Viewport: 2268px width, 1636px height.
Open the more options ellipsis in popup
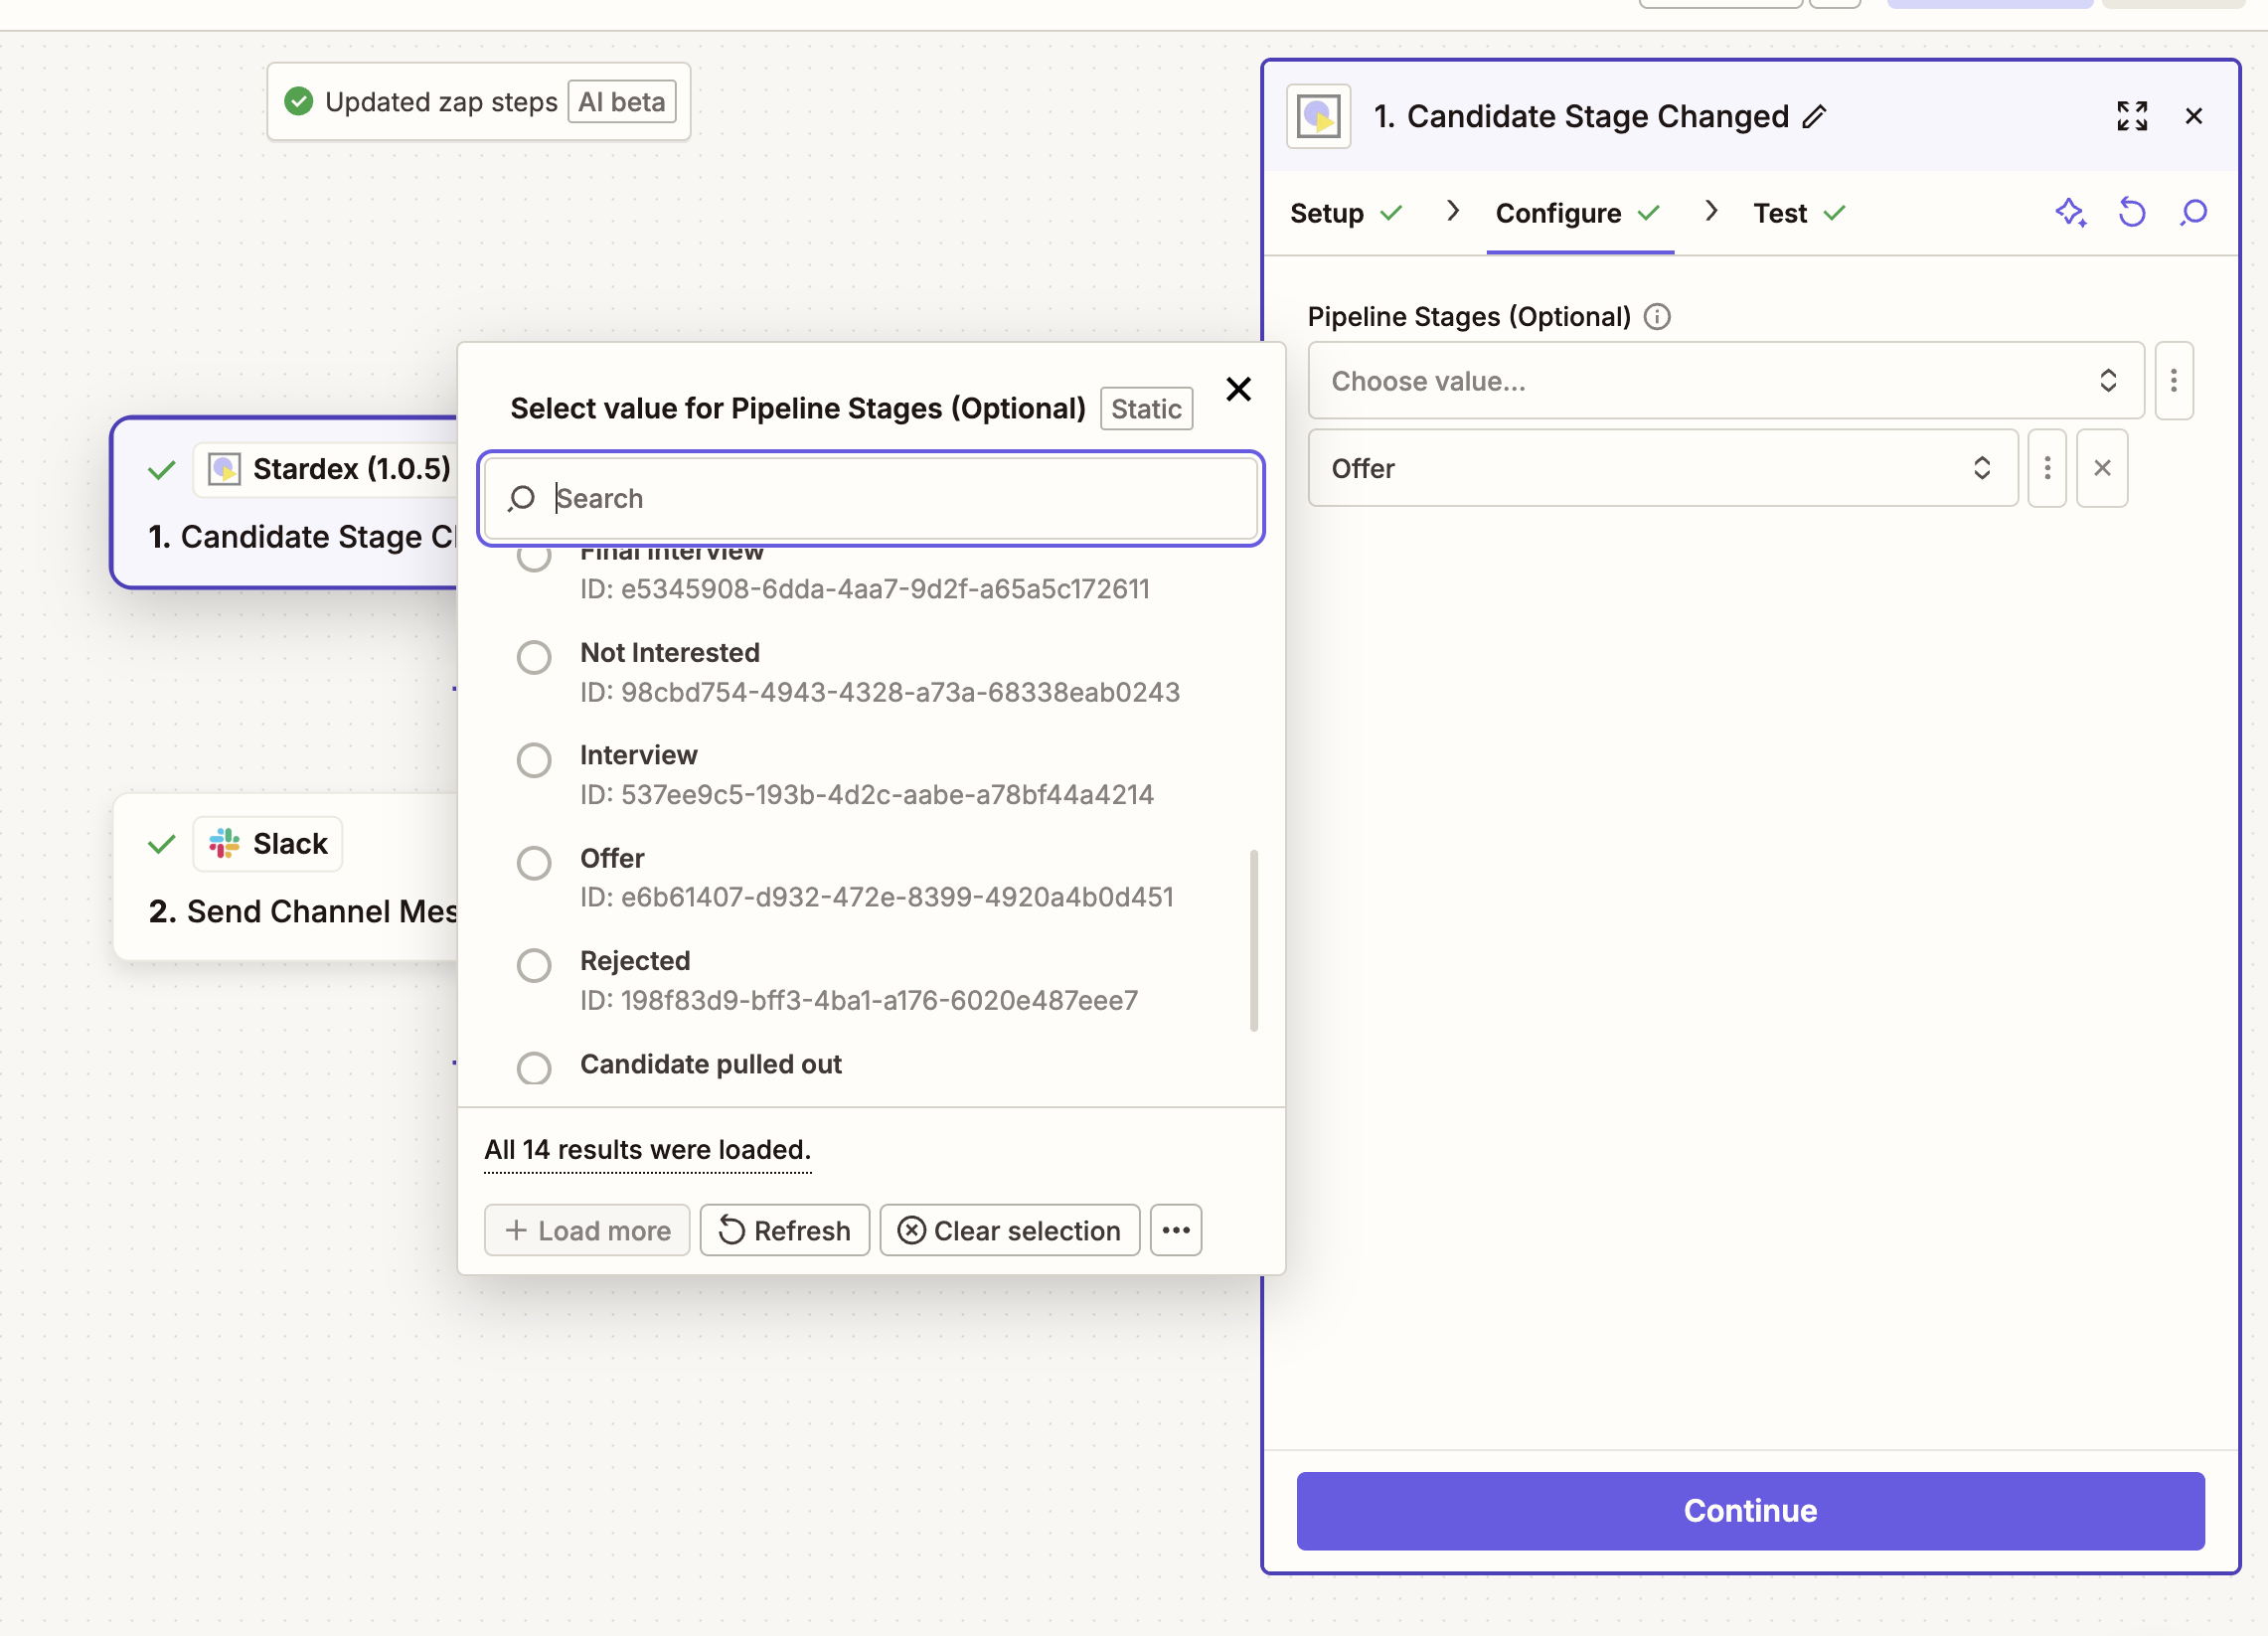1176,1230
